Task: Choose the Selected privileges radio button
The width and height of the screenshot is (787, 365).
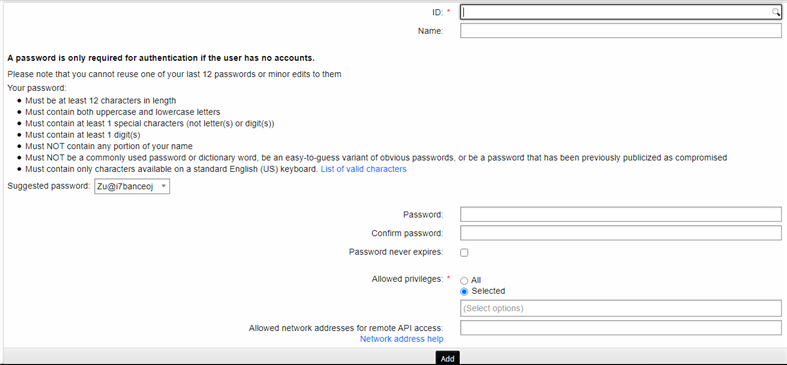Action: [x=464, y=291]
